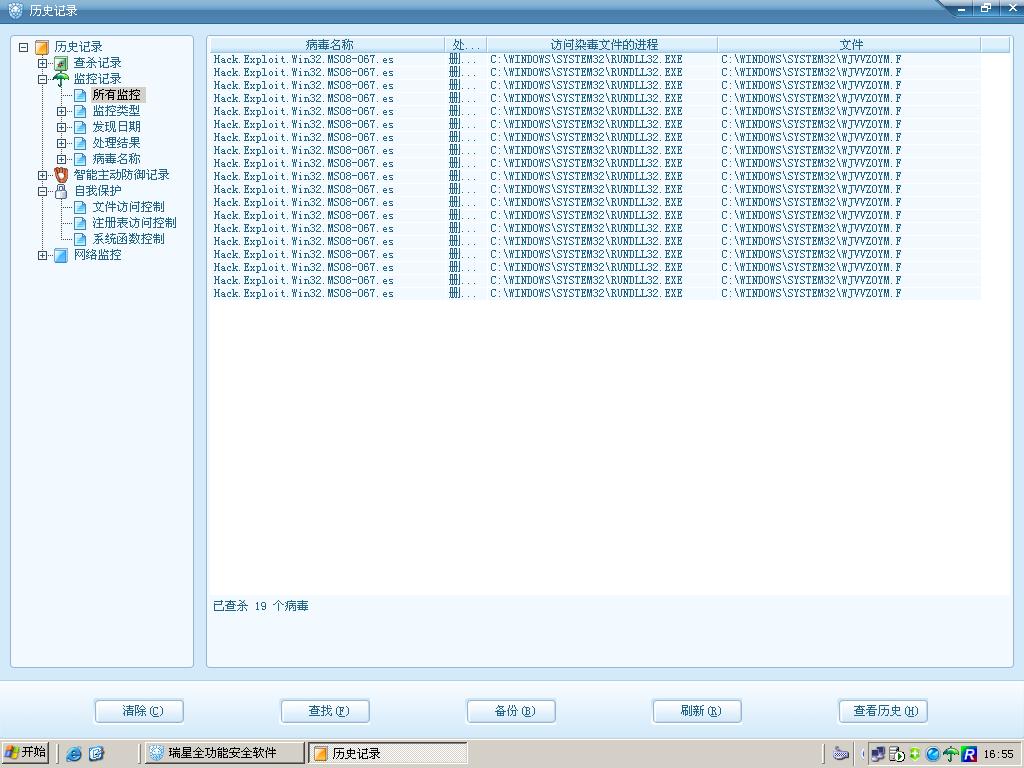
Task: Click the 所有监控 document icon
Action: pos(80,95)
